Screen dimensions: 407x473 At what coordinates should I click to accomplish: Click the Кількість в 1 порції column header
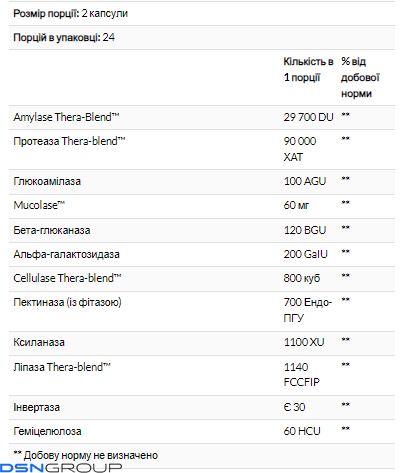tap(308, 69)
